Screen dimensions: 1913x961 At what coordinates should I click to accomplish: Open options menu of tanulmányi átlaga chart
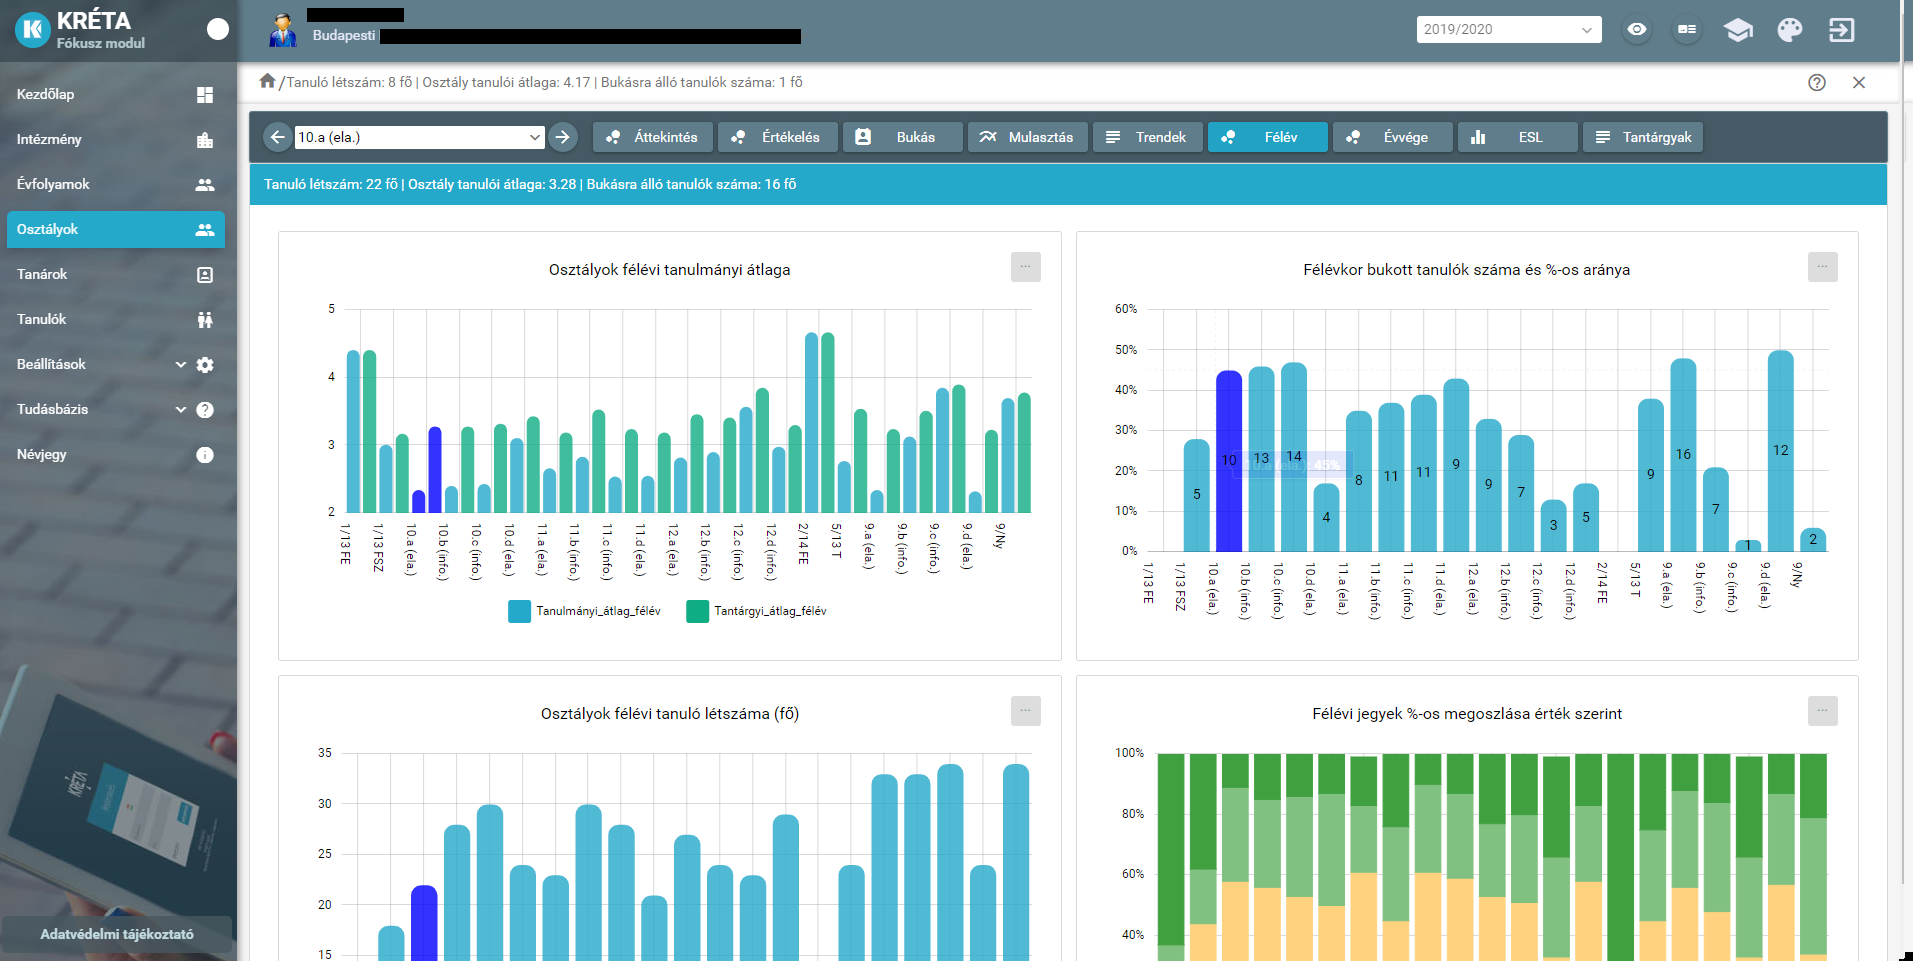pos(1025,267)
